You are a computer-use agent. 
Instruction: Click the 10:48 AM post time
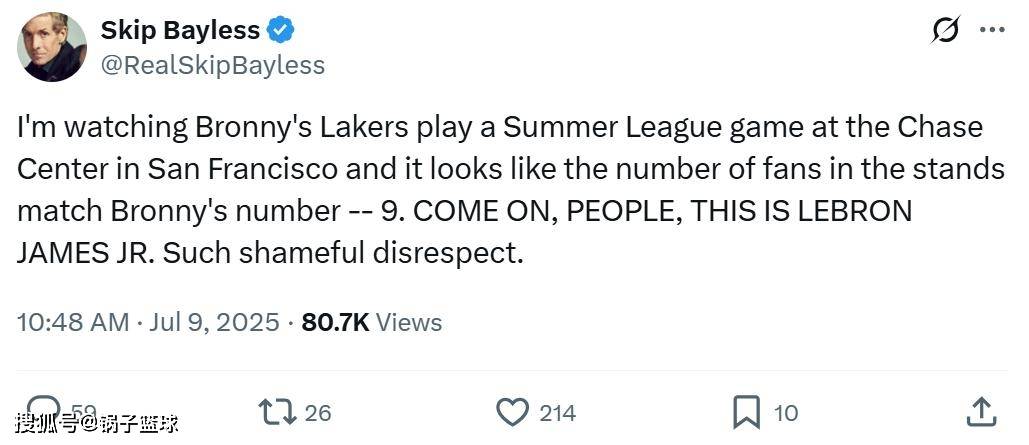coord(72,322)
